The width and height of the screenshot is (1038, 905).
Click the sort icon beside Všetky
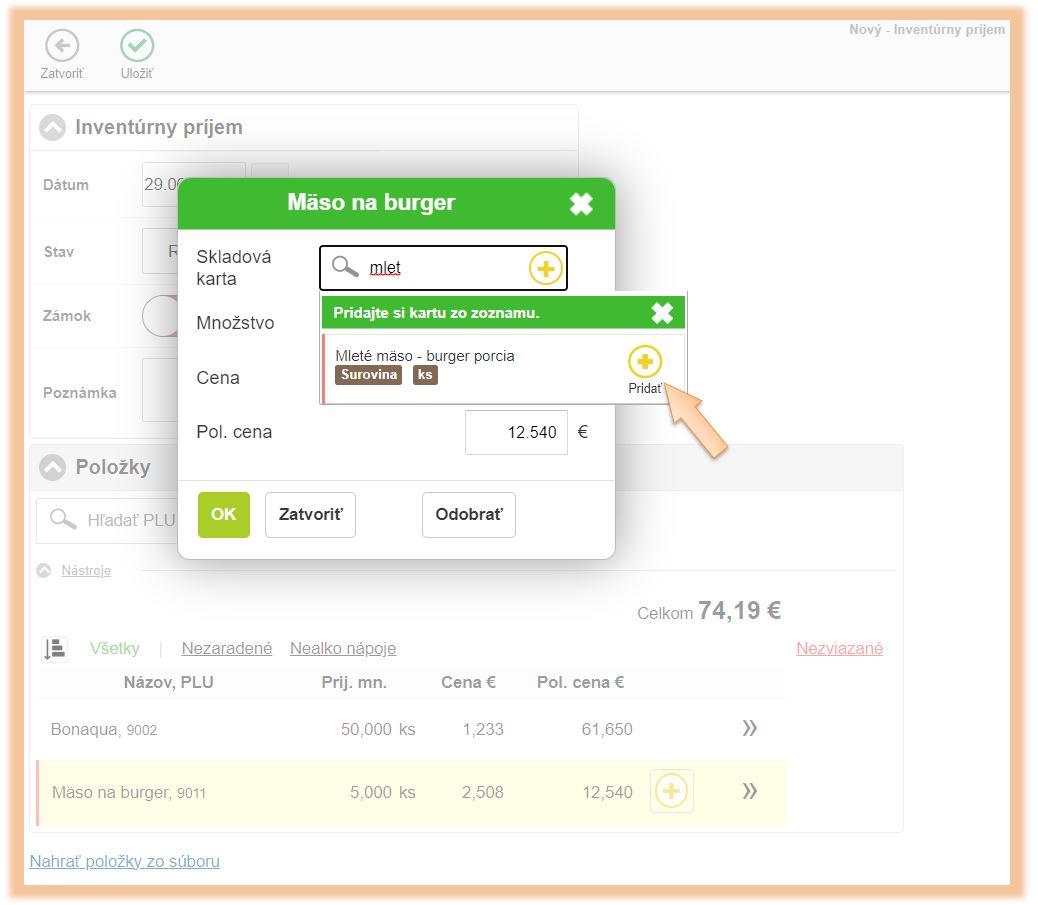click(x=54, y=649)
